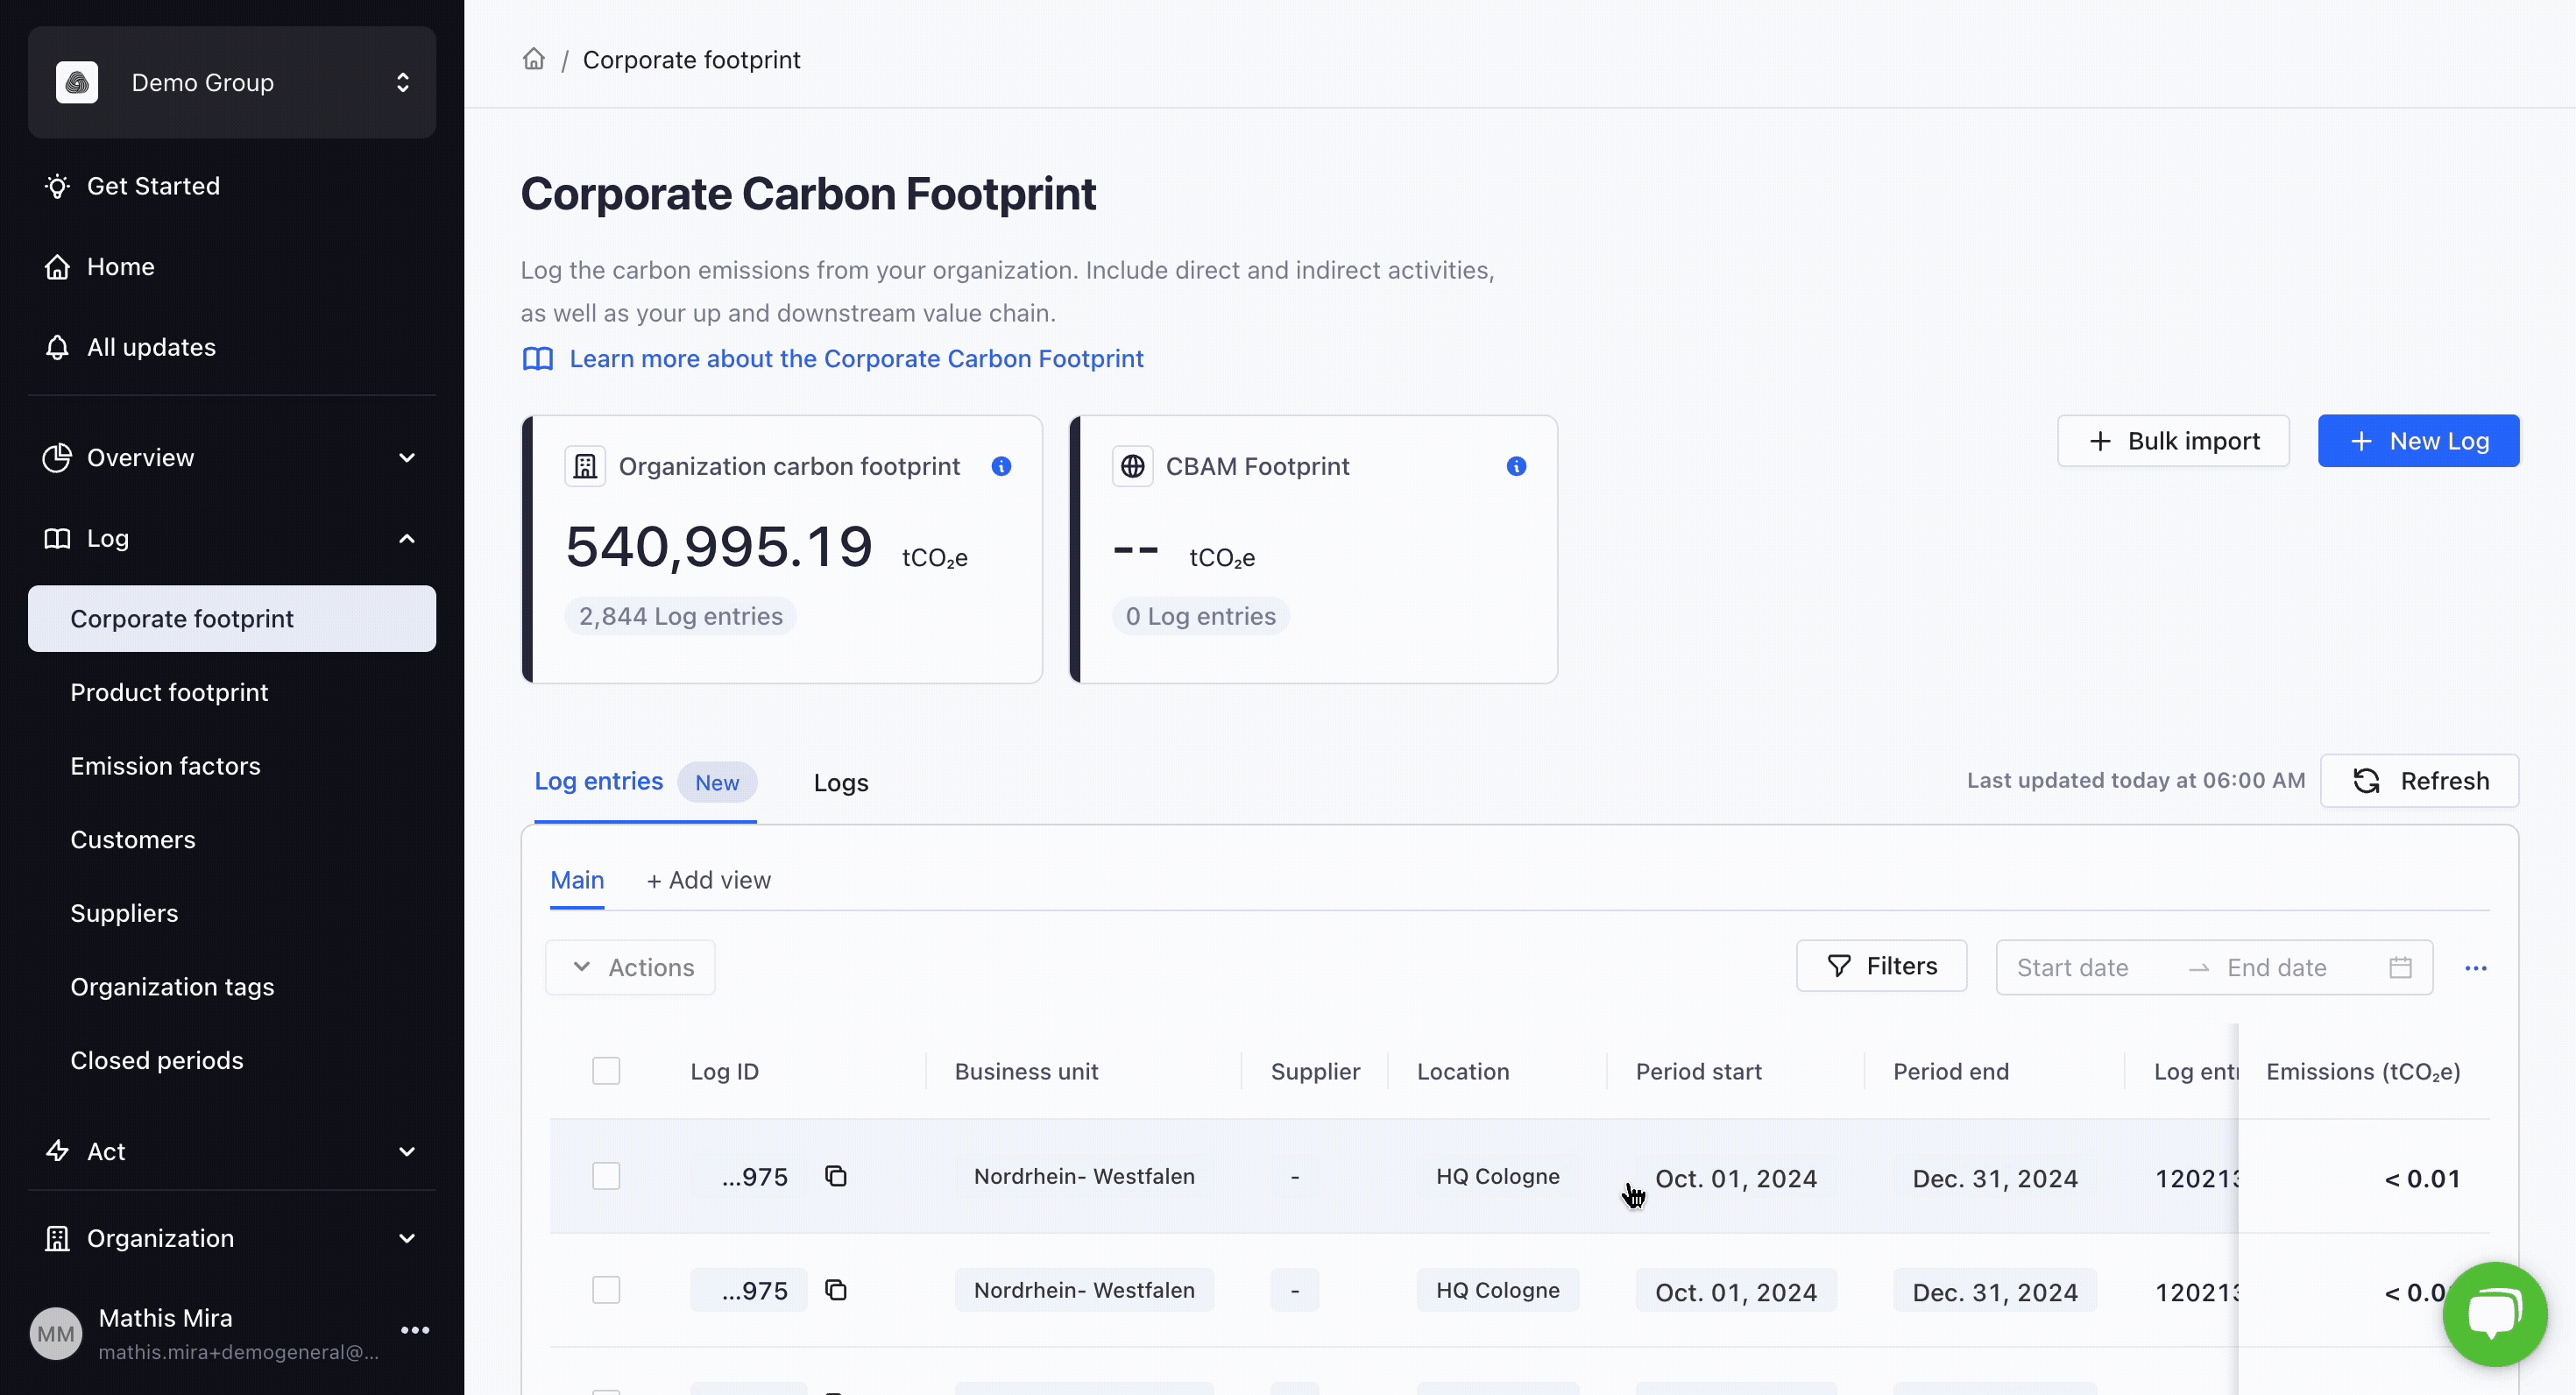Check the second ...975 row checkbox
This screenshot has height=1395, width=2576.
pyautogui.click(x=606, y=1290)
